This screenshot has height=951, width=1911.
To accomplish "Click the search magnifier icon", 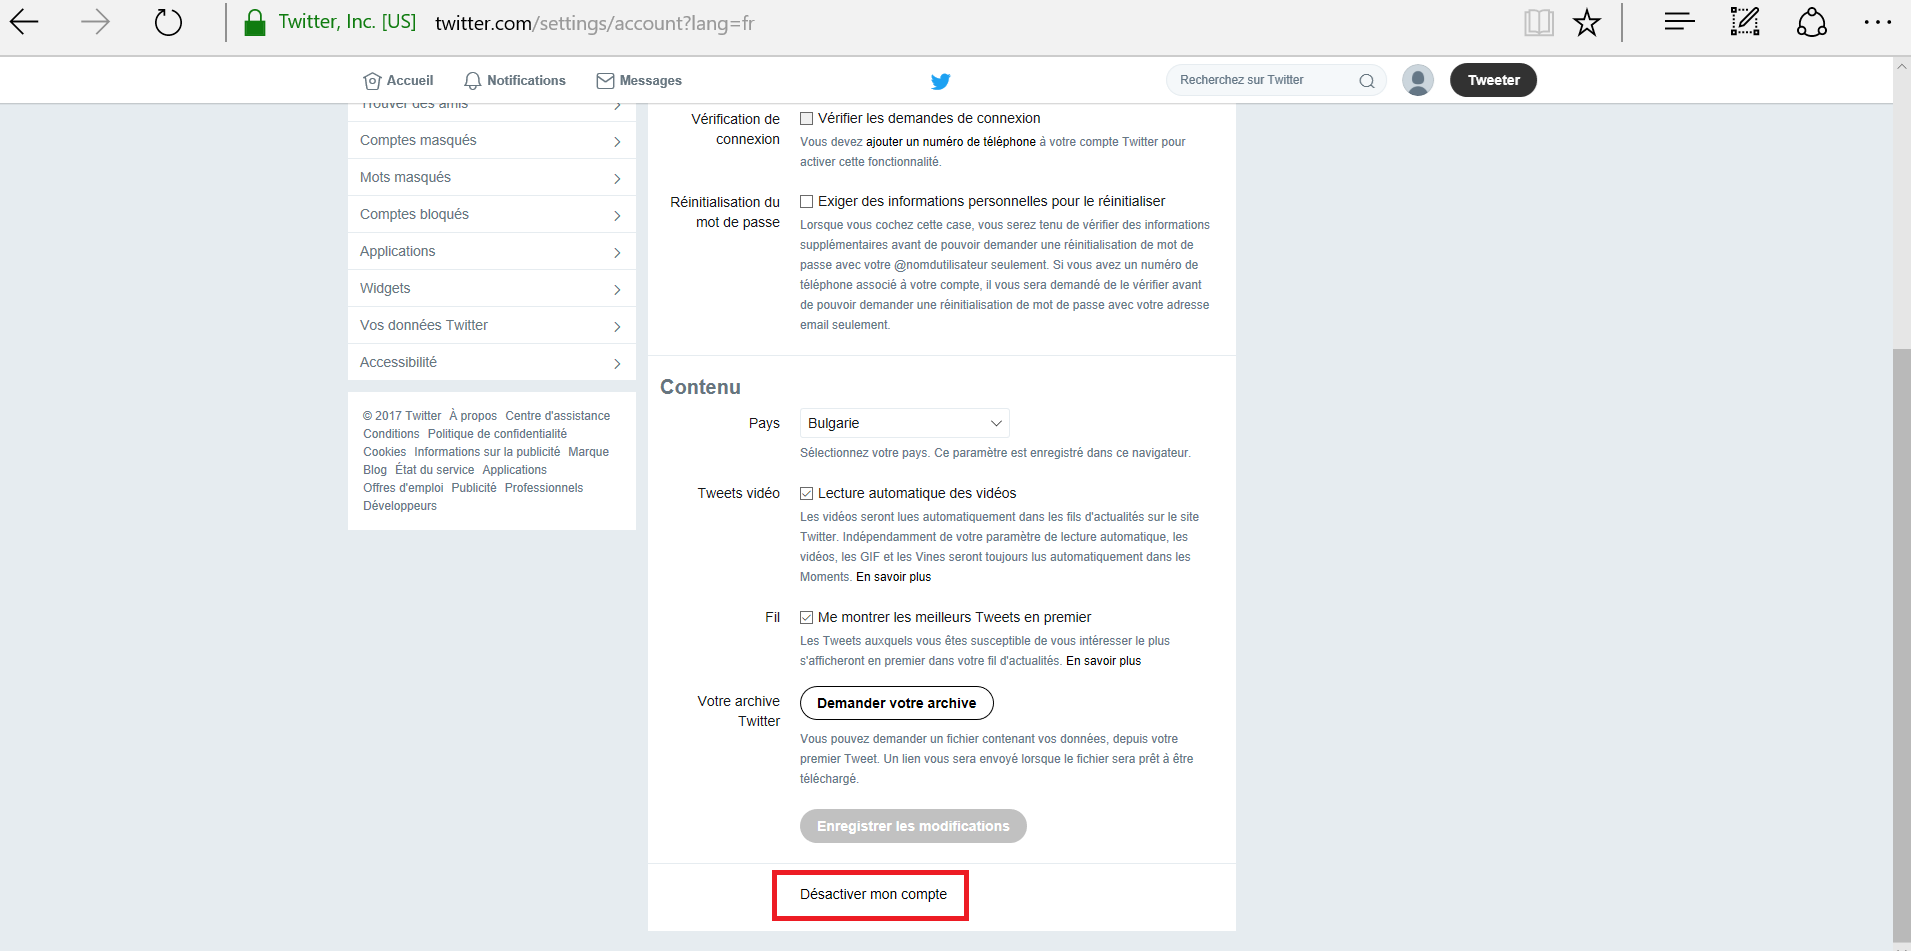I will coord(1367,81).
